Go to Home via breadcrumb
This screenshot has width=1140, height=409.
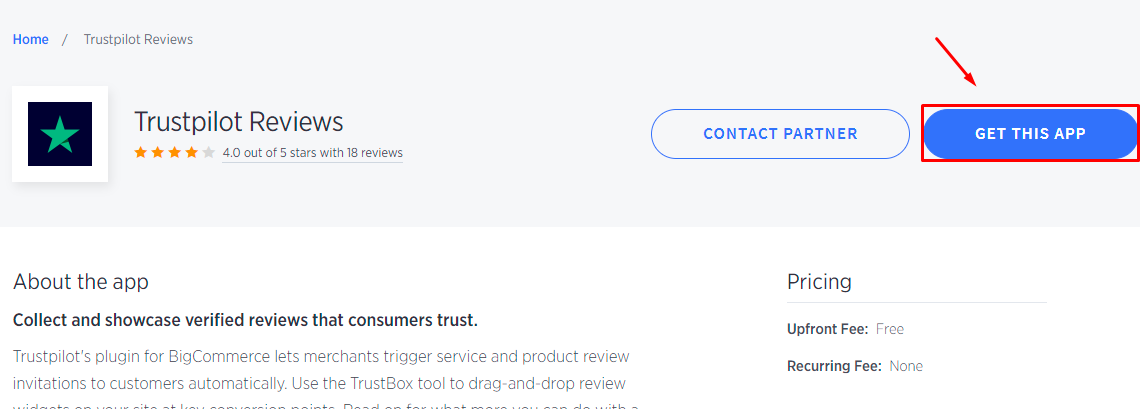[30, 39]
